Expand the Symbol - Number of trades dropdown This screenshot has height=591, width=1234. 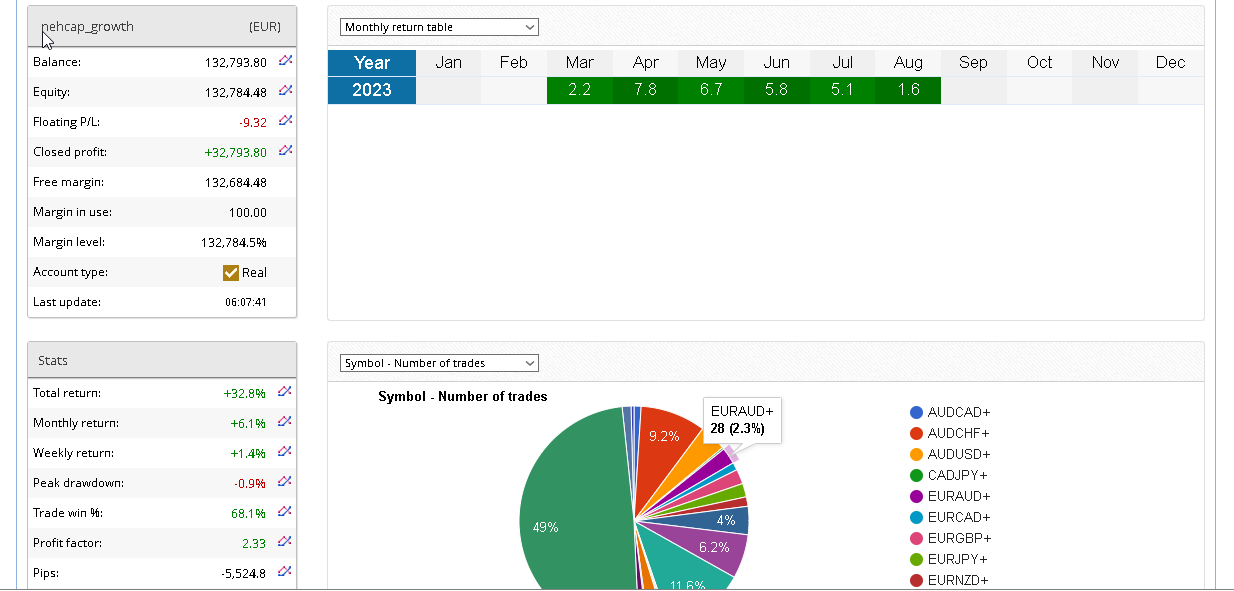click(439, 363)
